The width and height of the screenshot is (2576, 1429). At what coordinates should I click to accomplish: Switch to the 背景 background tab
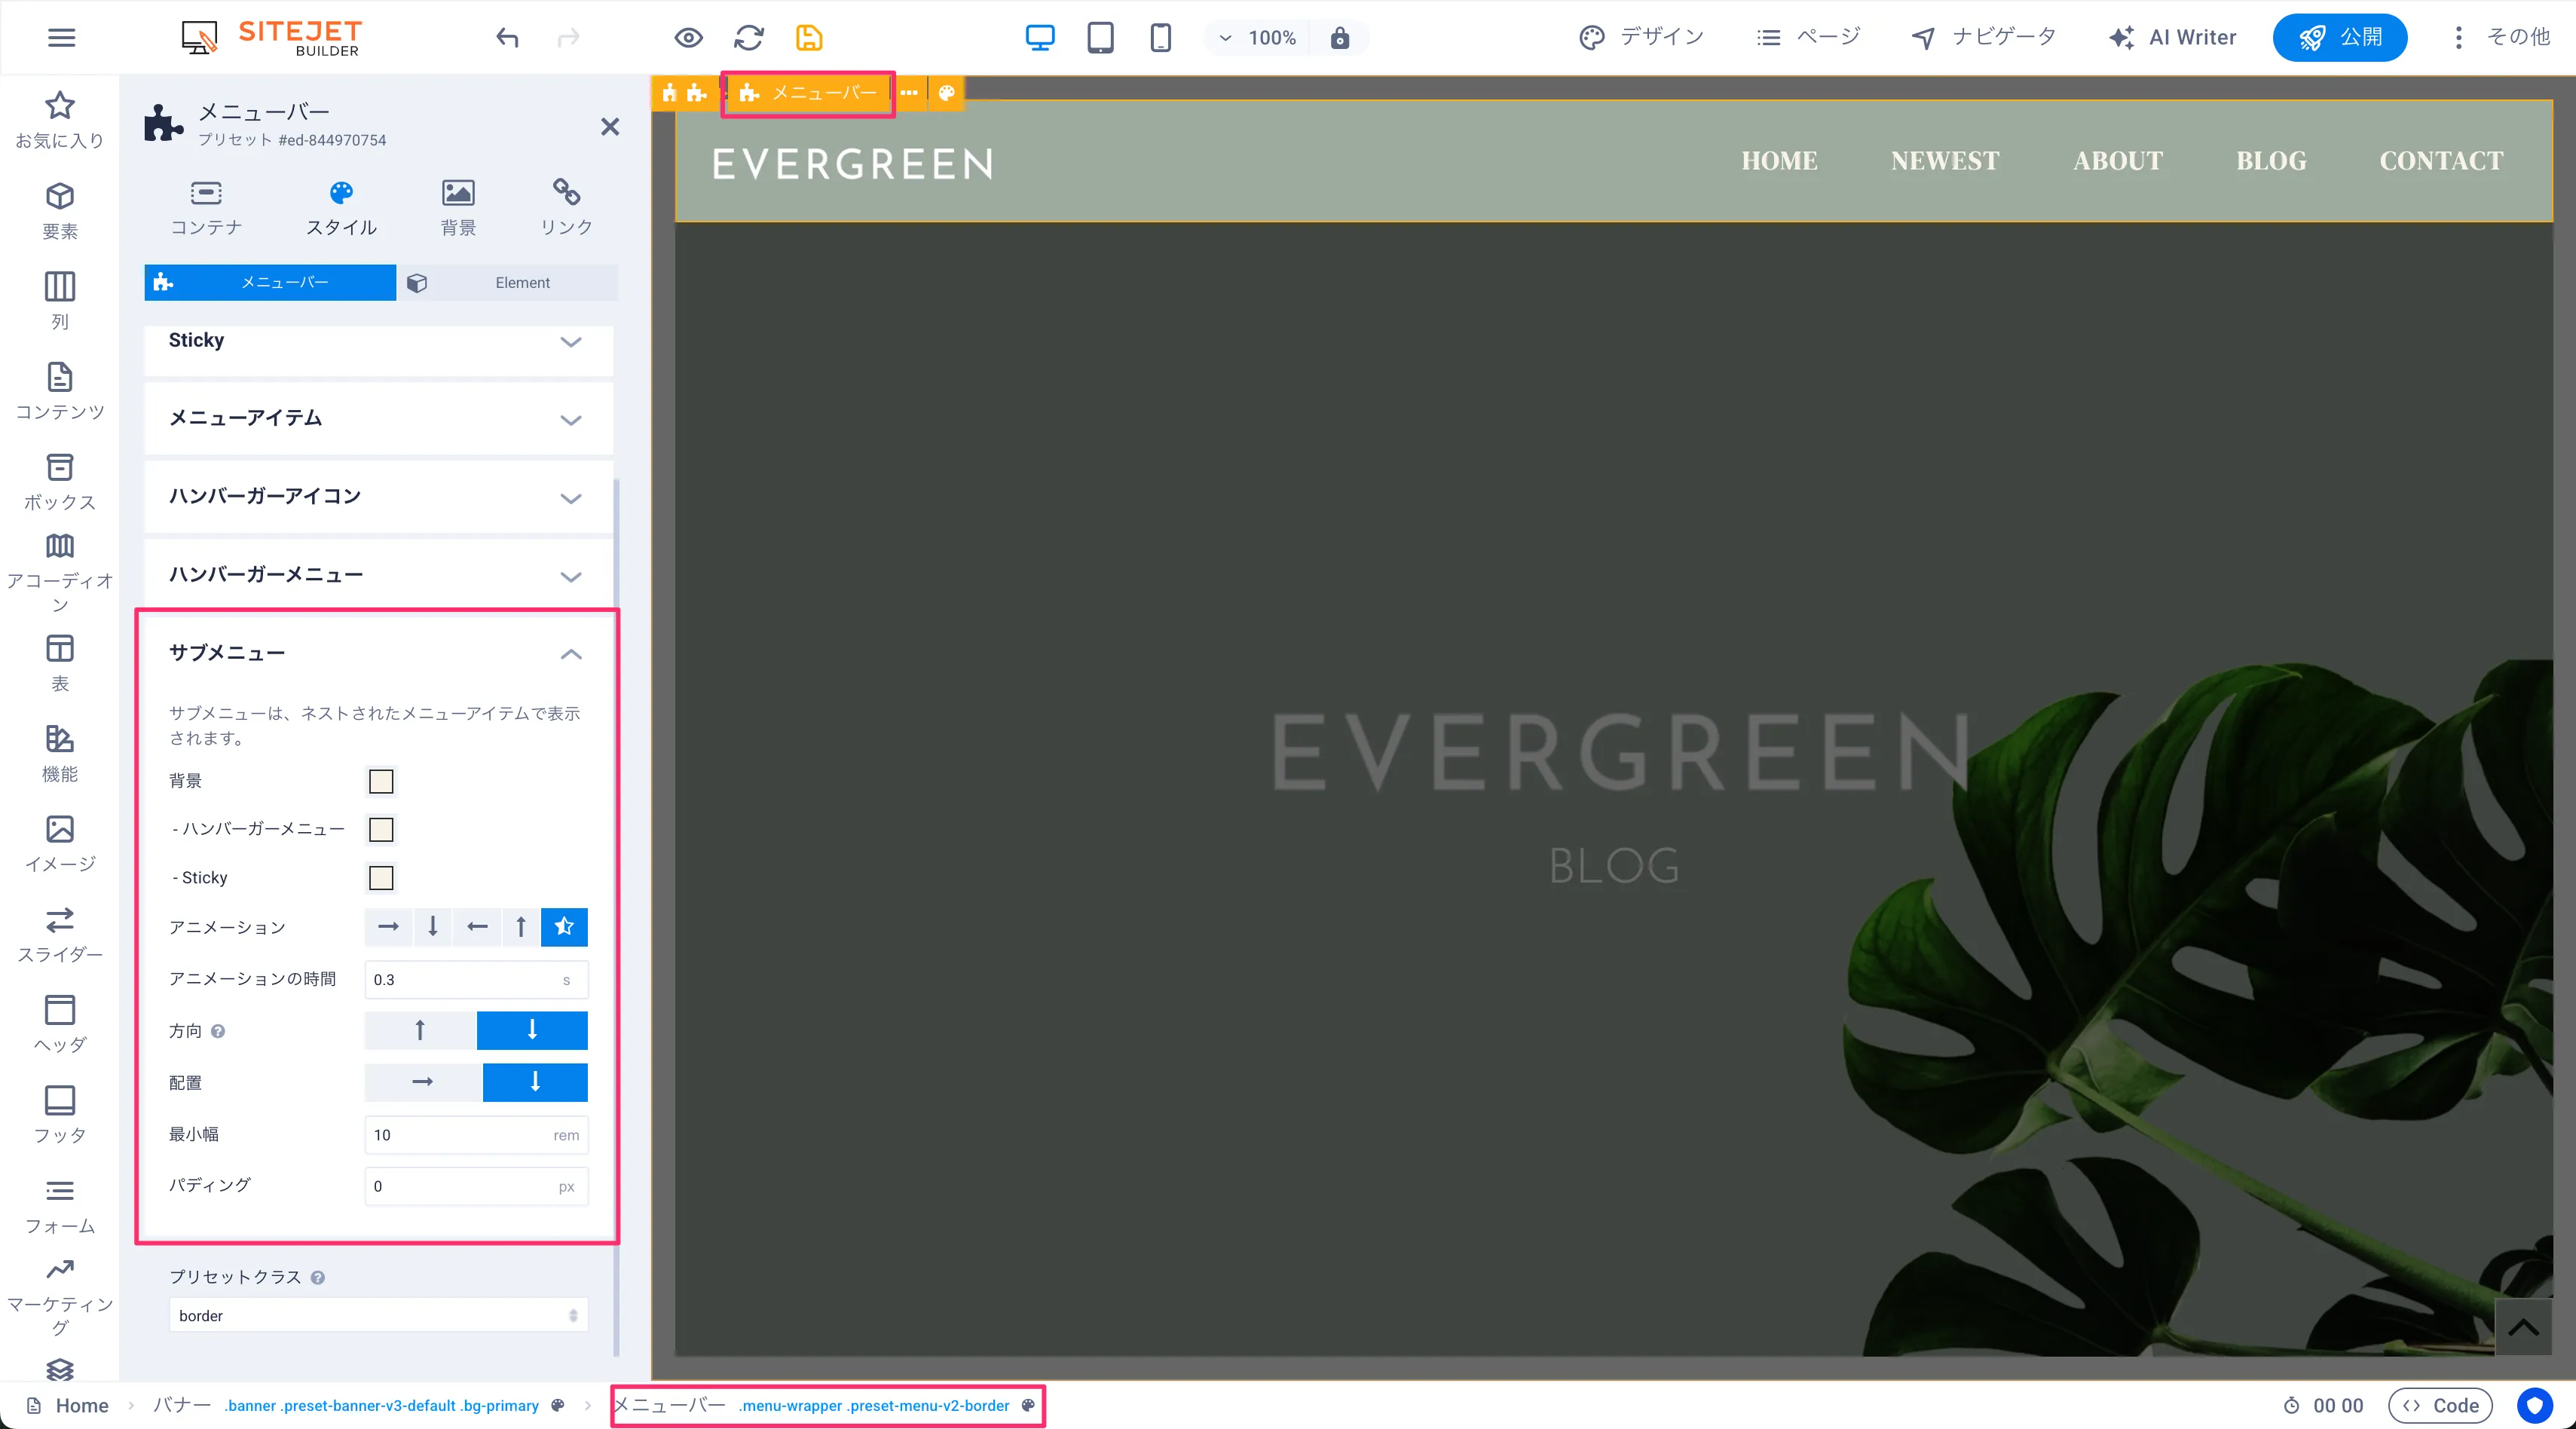458,207
